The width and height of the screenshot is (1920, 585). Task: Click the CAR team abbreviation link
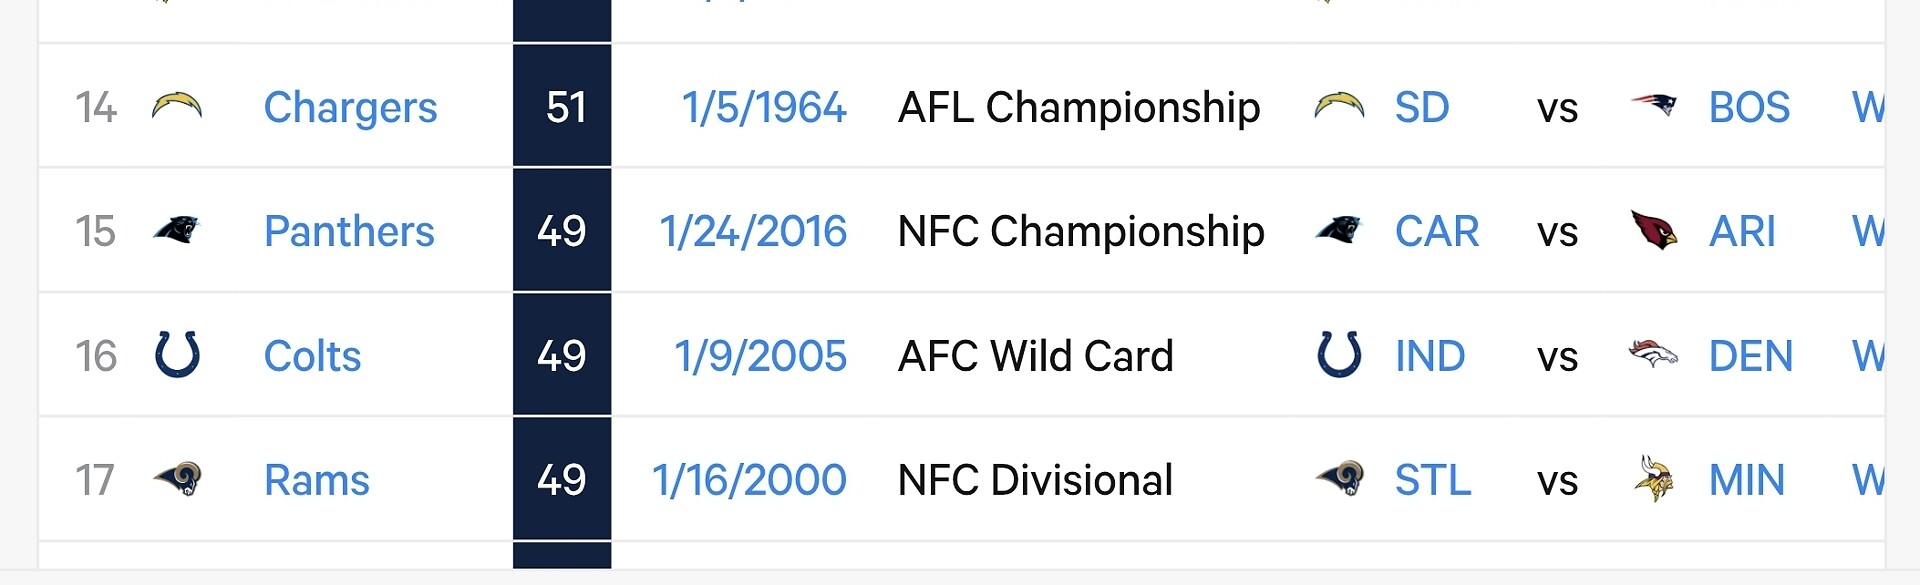pyautogui.click(x=1436, y=231)
